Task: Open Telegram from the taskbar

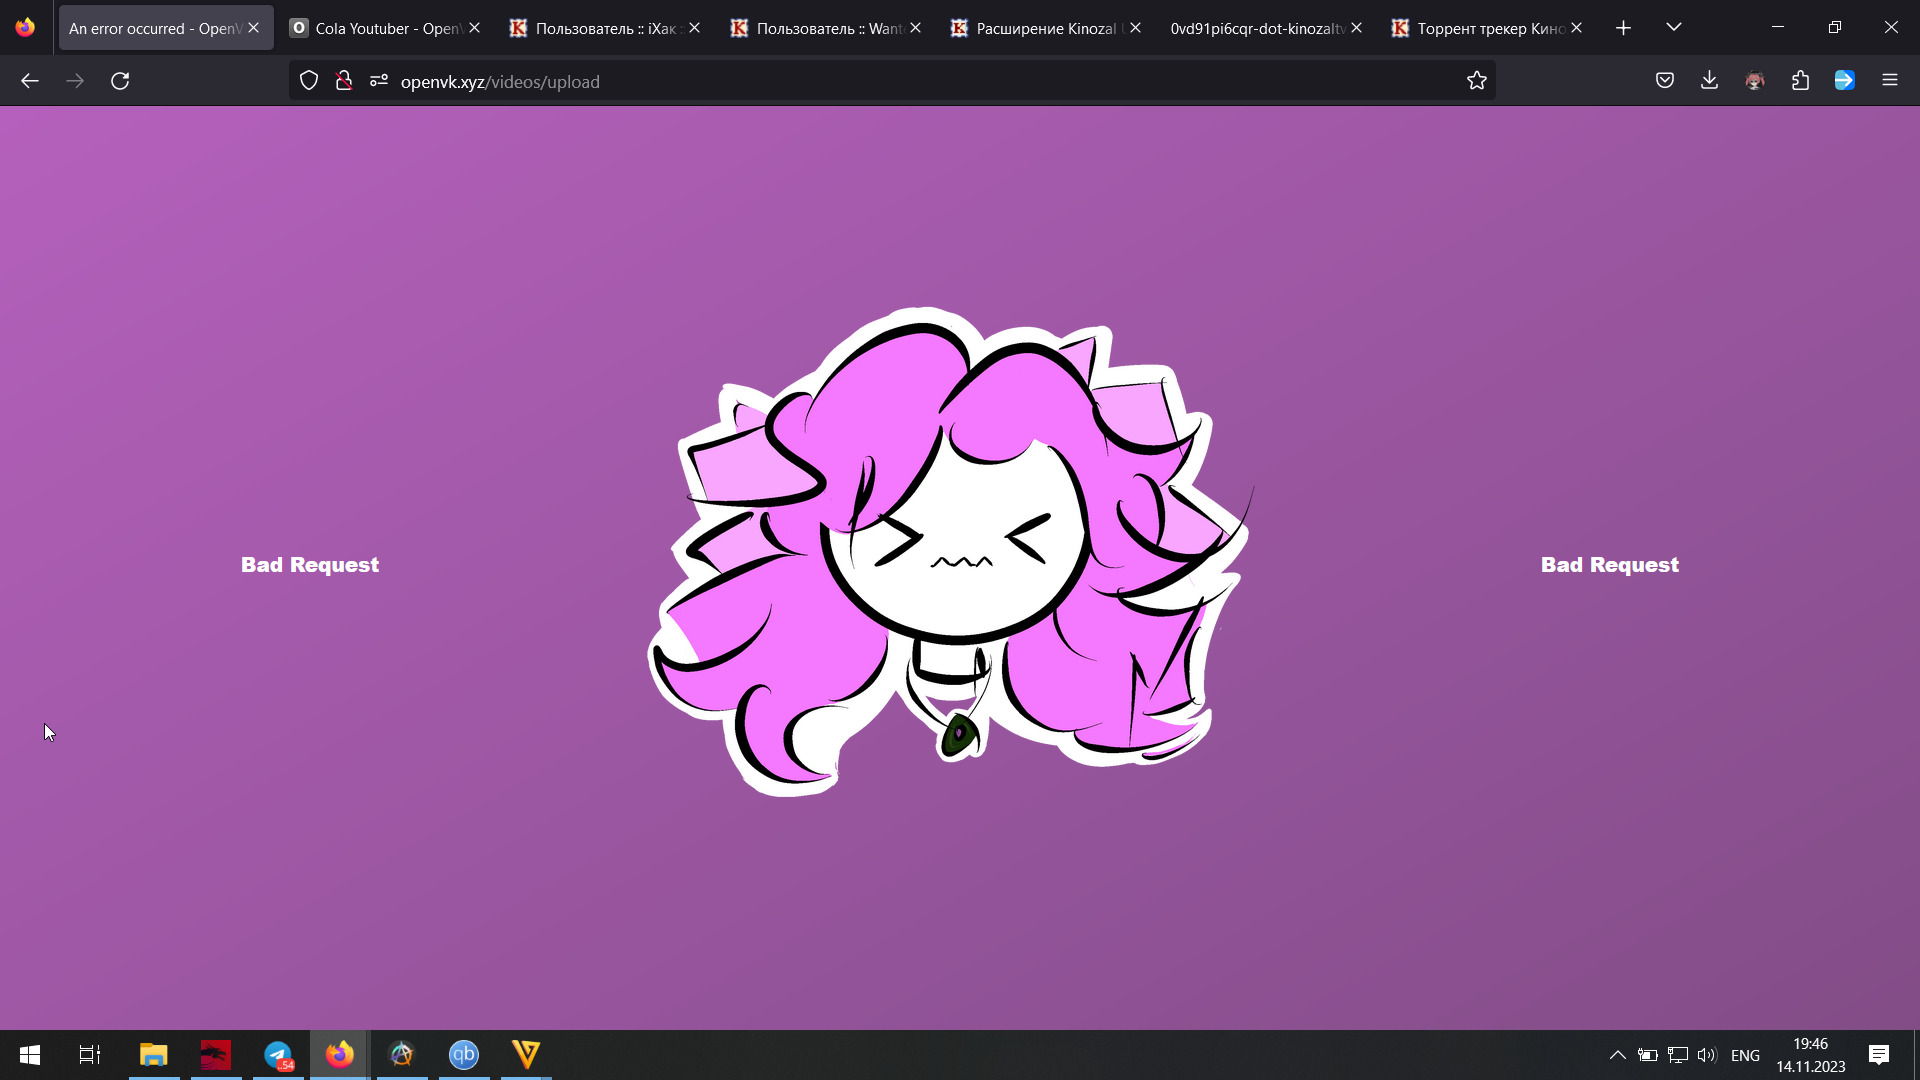Action: (x=278, y=1055)
